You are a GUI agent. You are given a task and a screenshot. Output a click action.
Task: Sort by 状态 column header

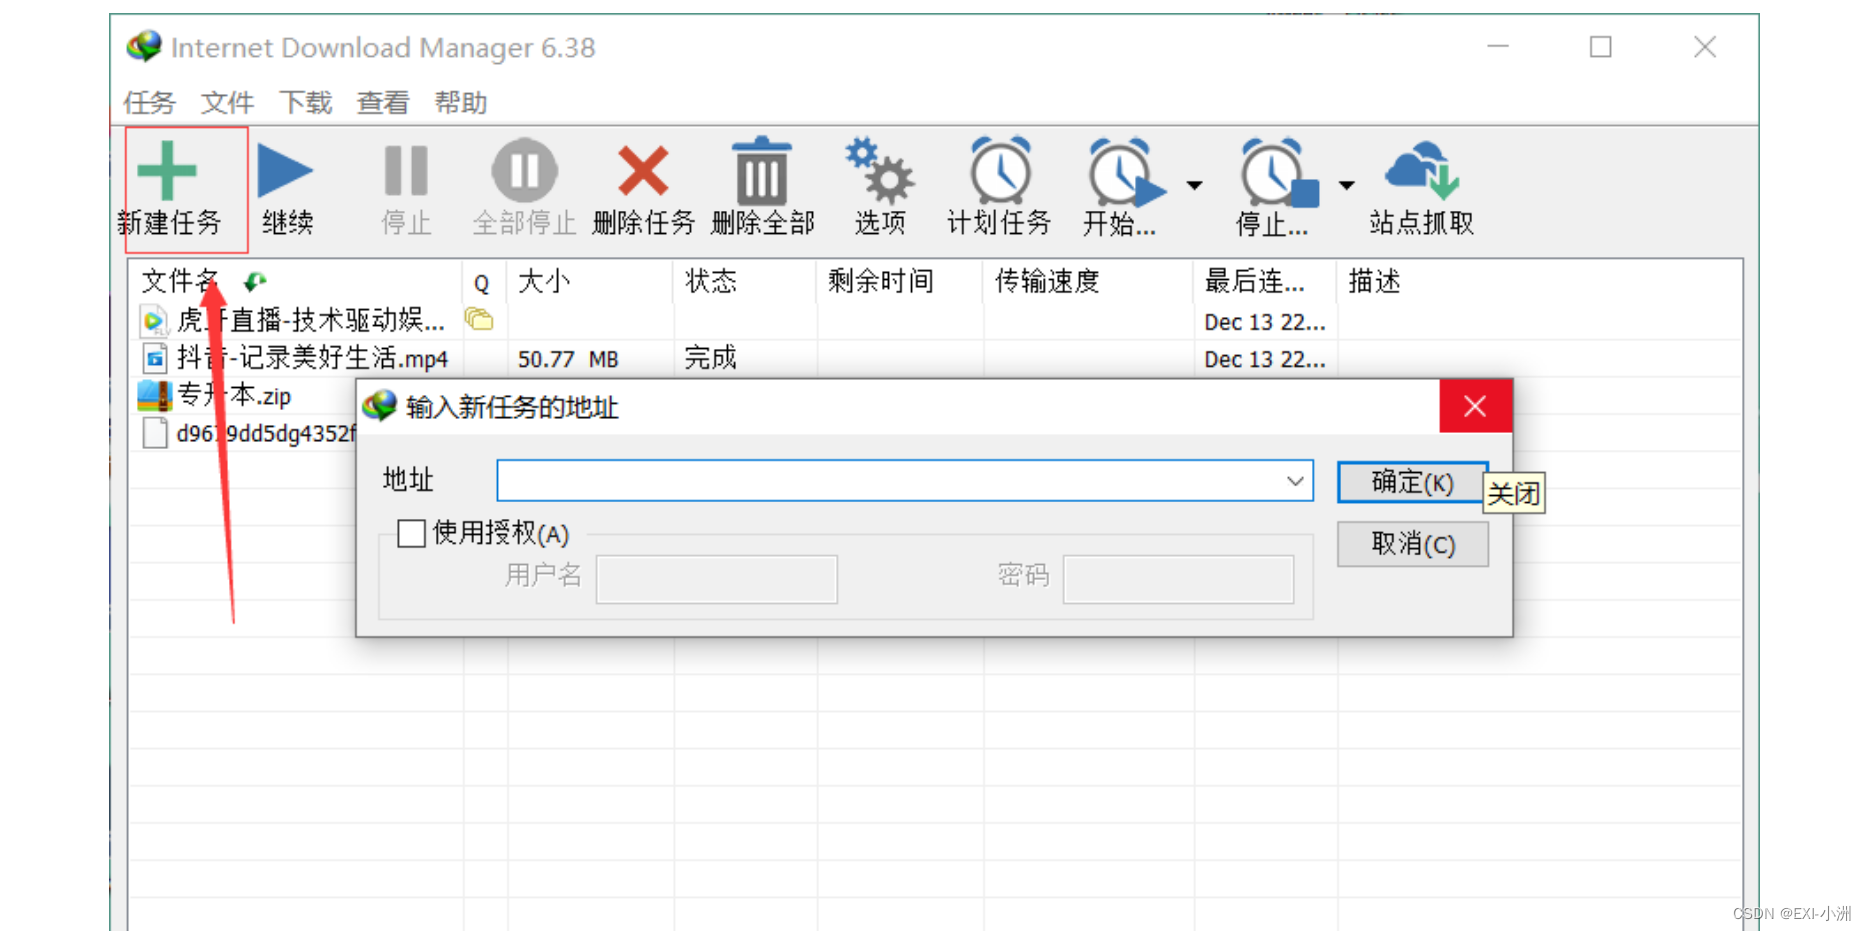click(745, 282)
